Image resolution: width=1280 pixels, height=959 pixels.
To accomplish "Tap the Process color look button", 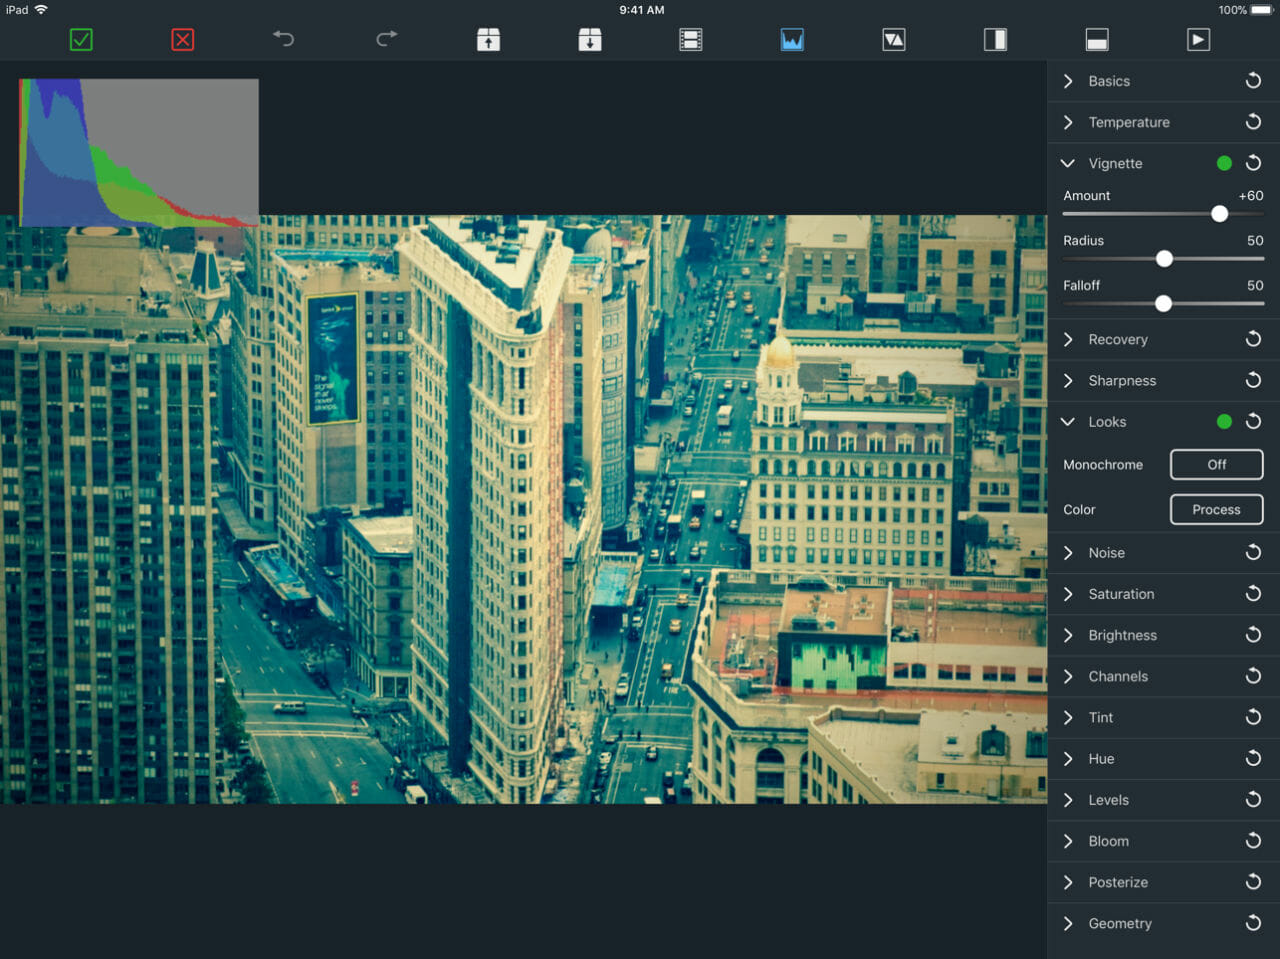I will coord(1216,509).
